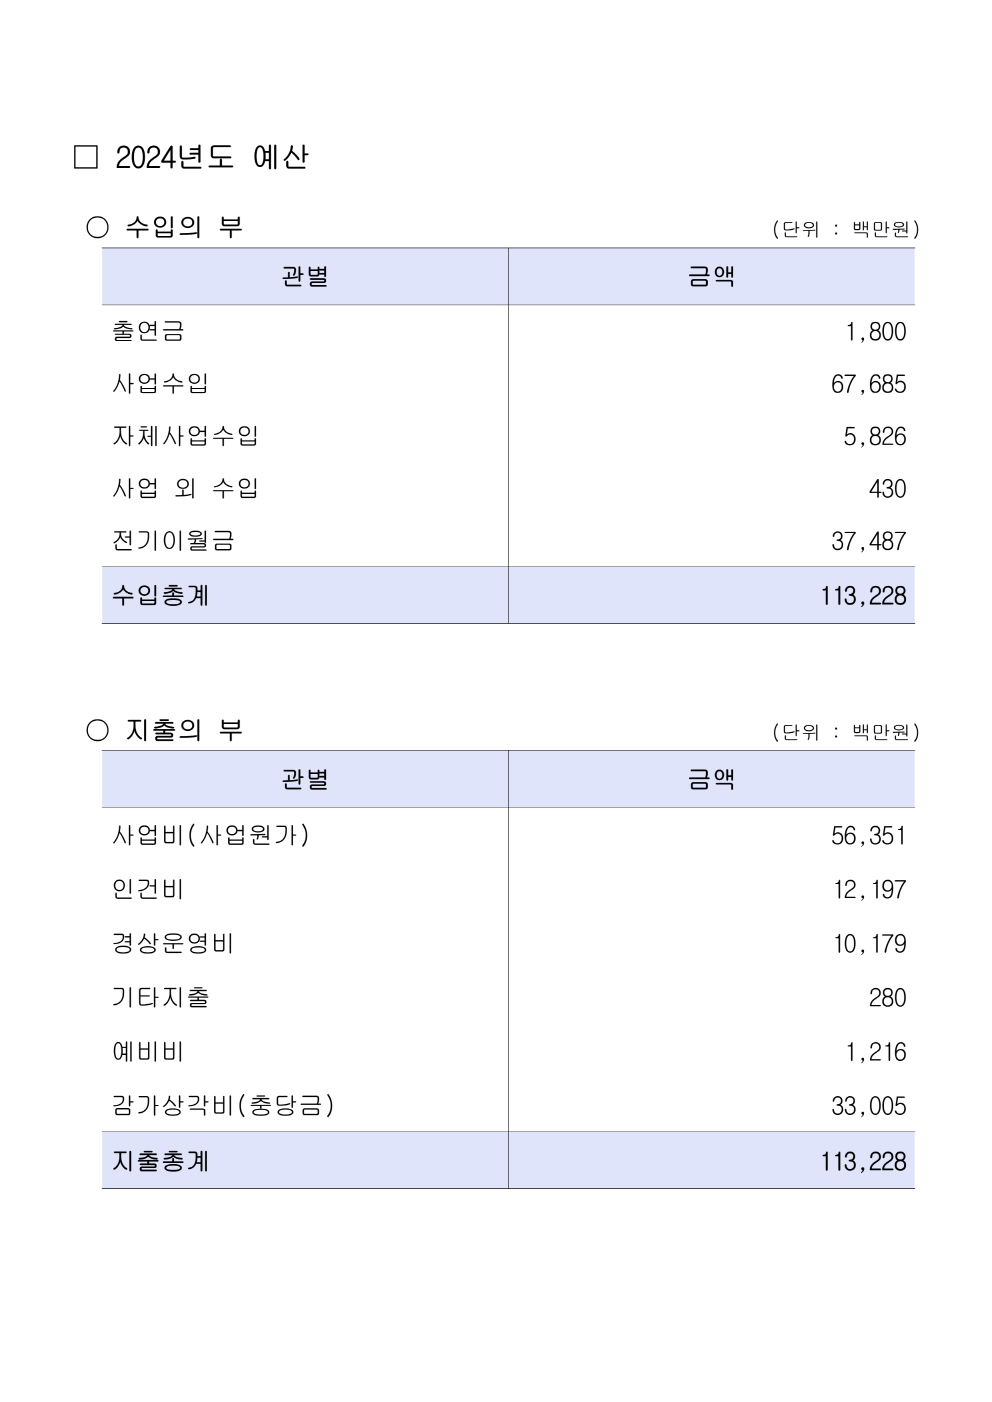Select the 2024년도 예산 heading
Viewport: 992px width, 1402px height.
[x=212, y=157]
